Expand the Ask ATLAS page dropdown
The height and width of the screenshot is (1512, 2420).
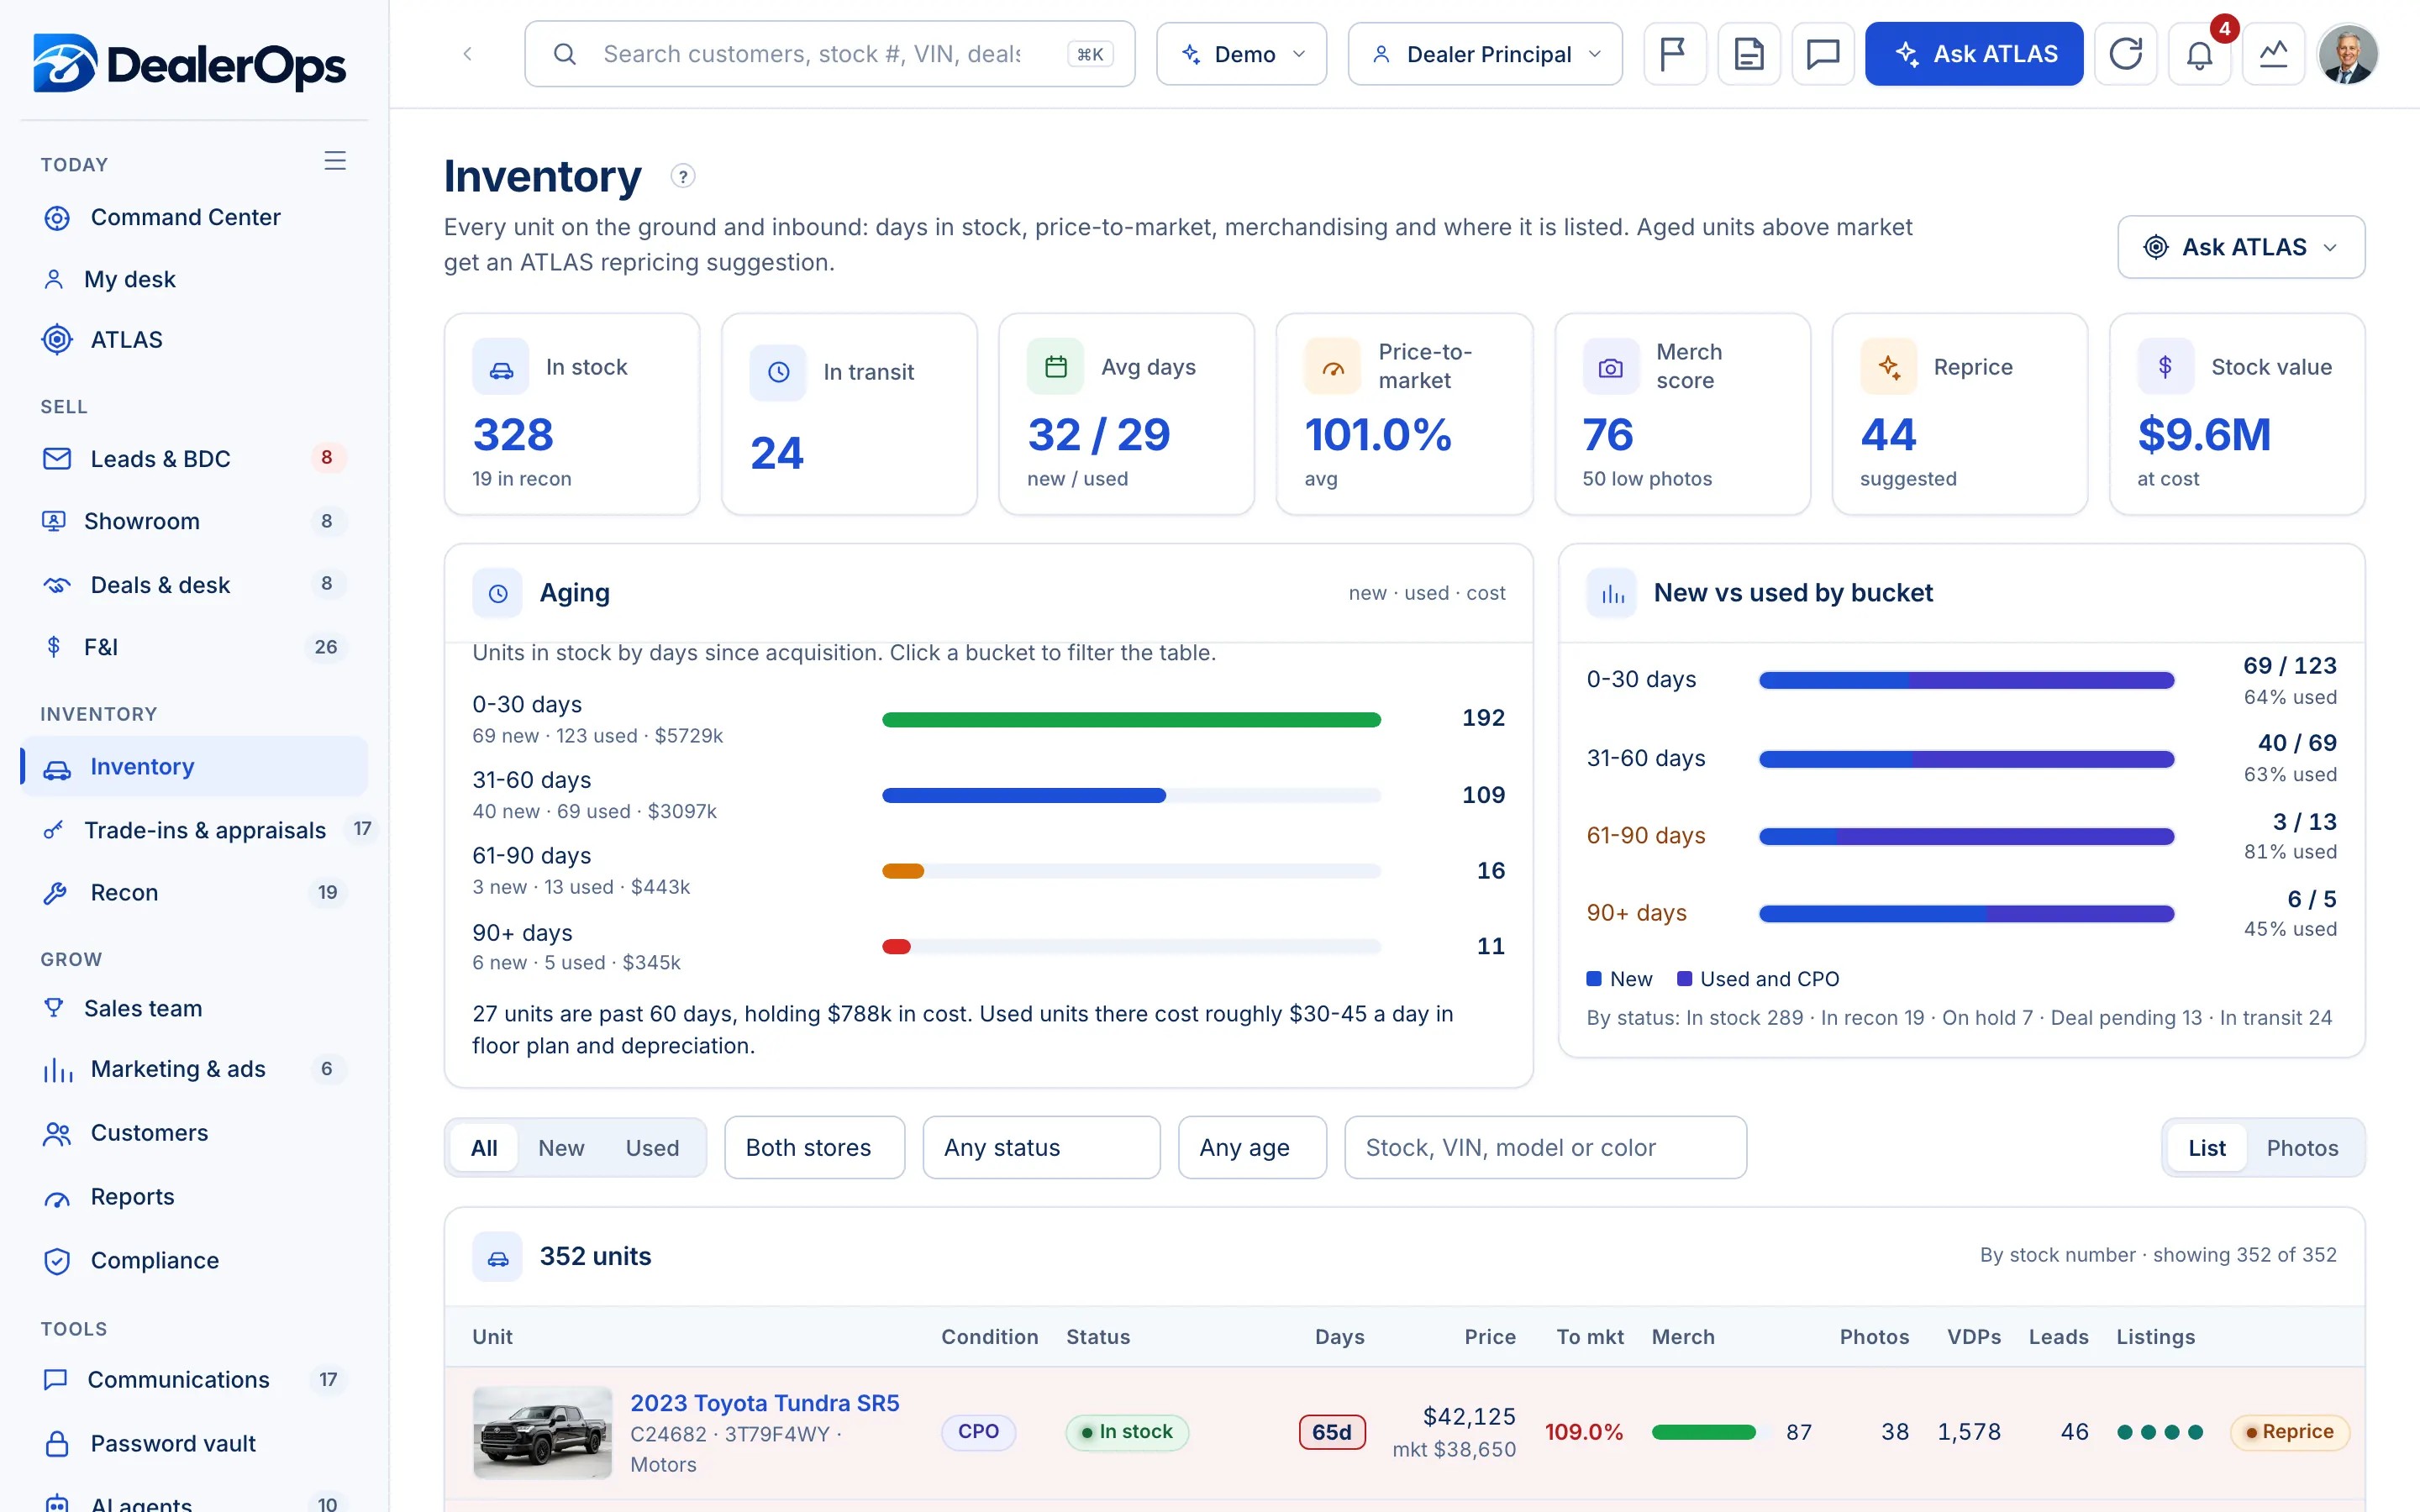2241,247
